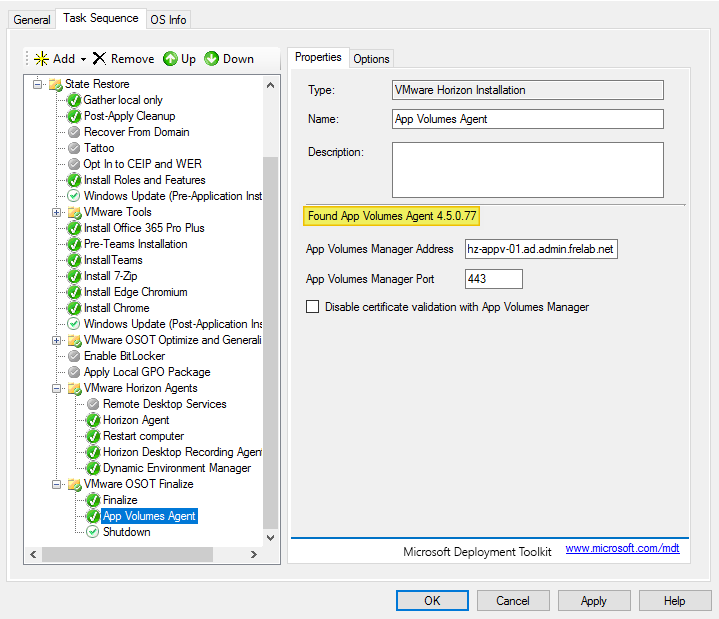719x619 pixels.
Task: Expand VMware OSOT Optimize and Generalize group
Action: coord(57,340)
